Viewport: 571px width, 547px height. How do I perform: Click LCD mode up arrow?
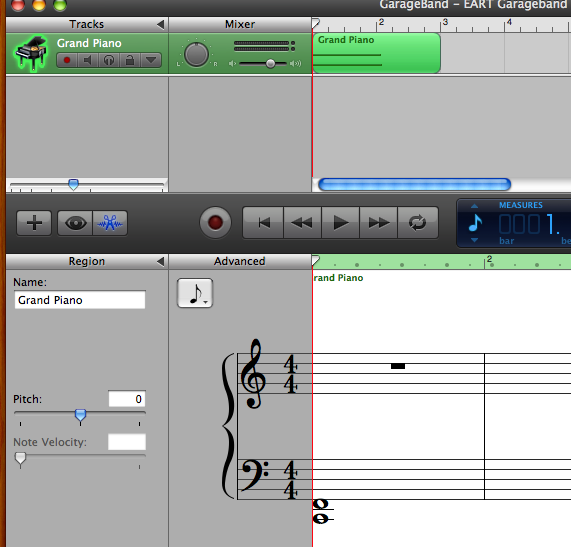(x=474, y=206)
